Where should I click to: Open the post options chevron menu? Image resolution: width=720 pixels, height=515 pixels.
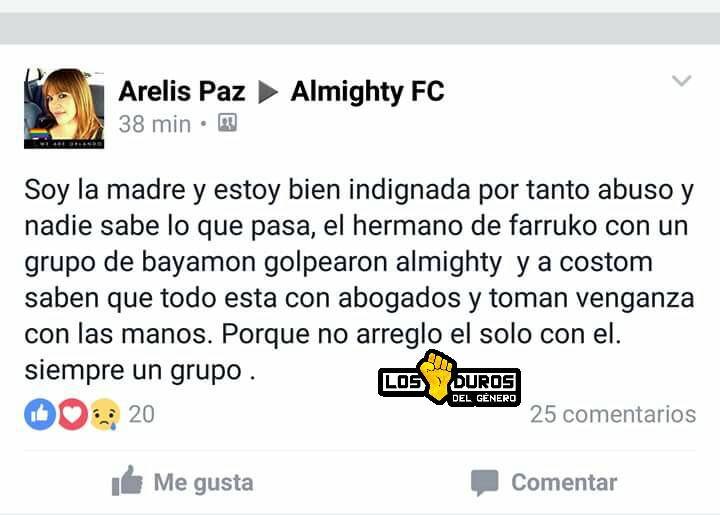681,81
